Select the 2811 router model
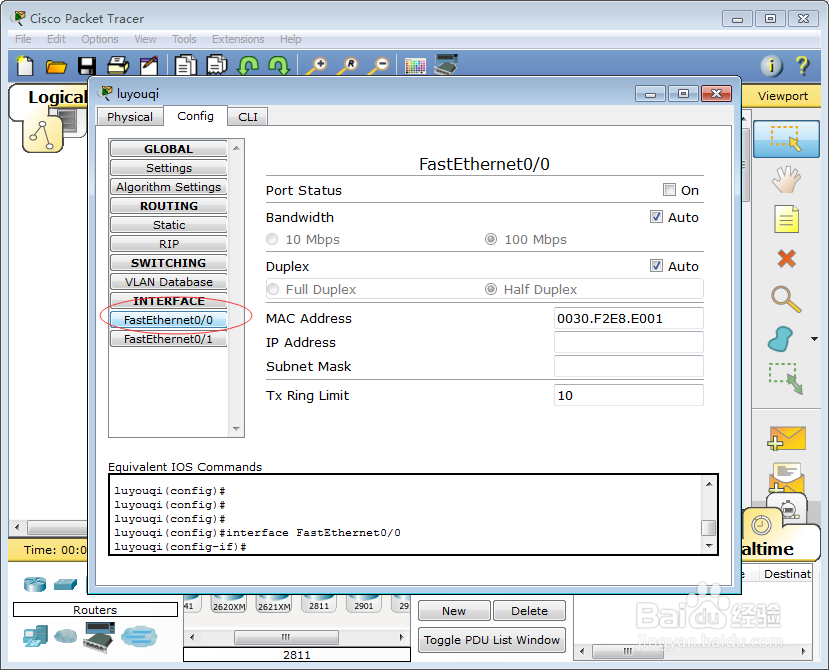 (x=319, y=603)
